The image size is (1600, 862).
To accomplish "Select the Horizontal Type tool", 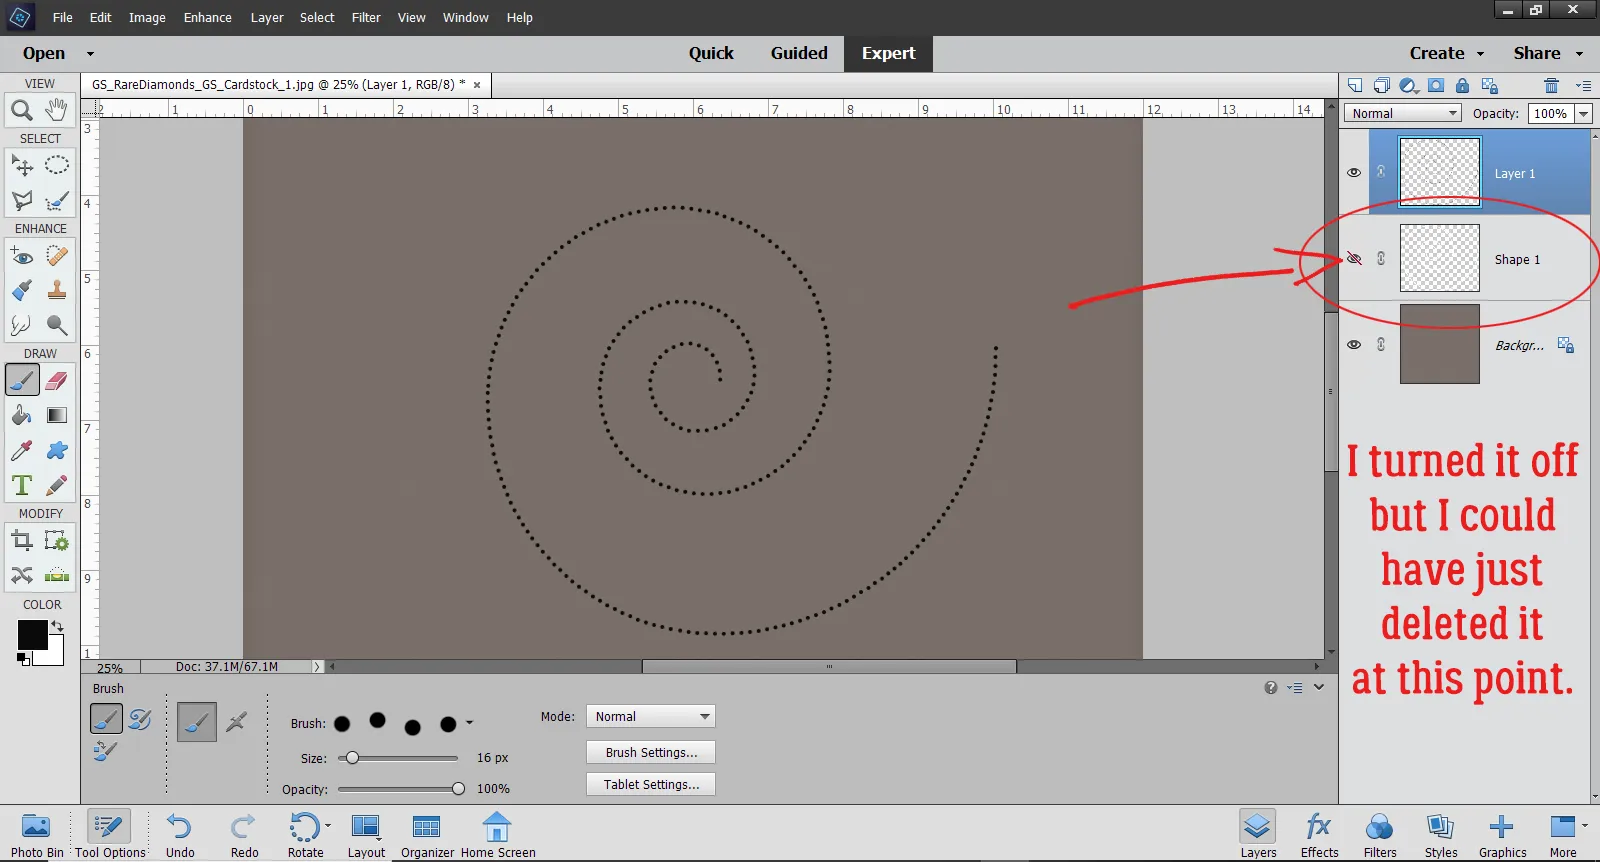I will [x=21, y=486].
